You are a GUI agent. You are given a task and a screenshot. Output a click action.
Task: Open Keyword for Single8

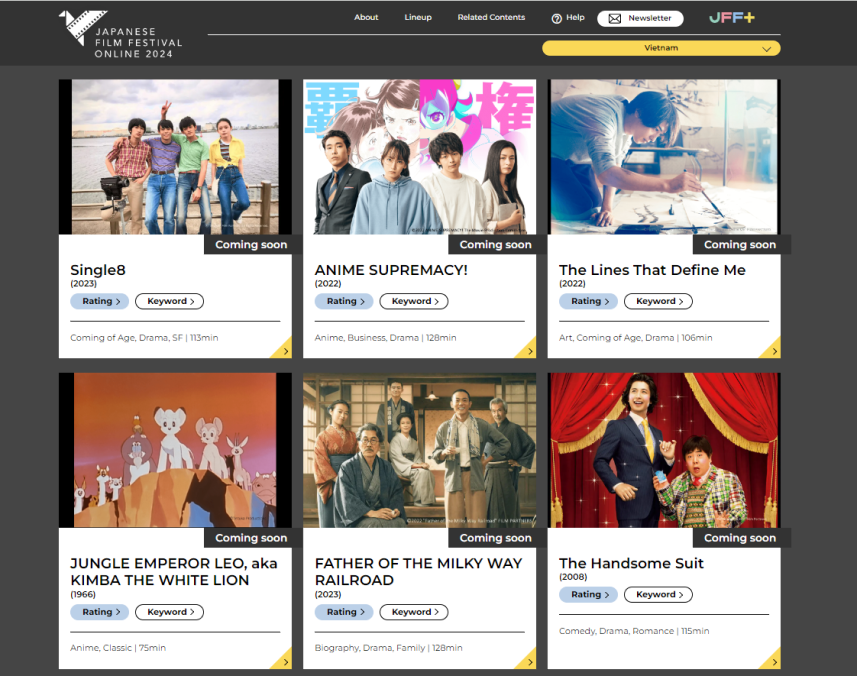click(169, 301)
